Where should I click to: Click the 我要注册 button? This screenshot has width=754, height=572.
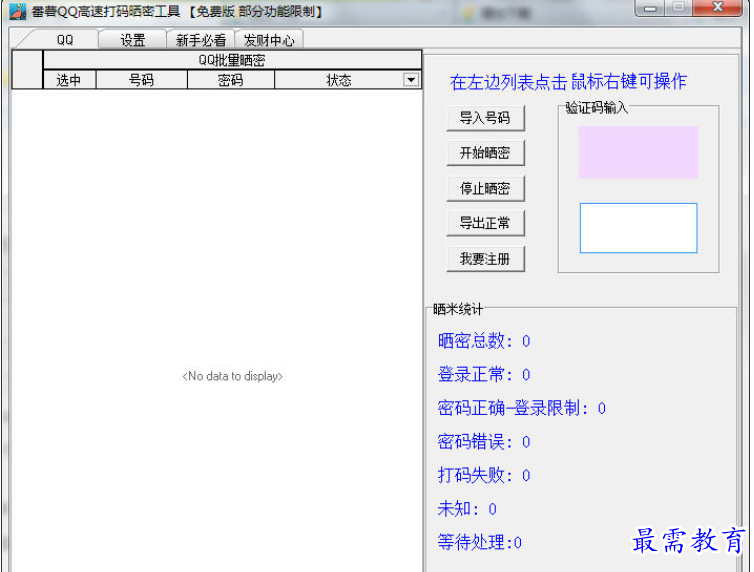click(485, 259)
